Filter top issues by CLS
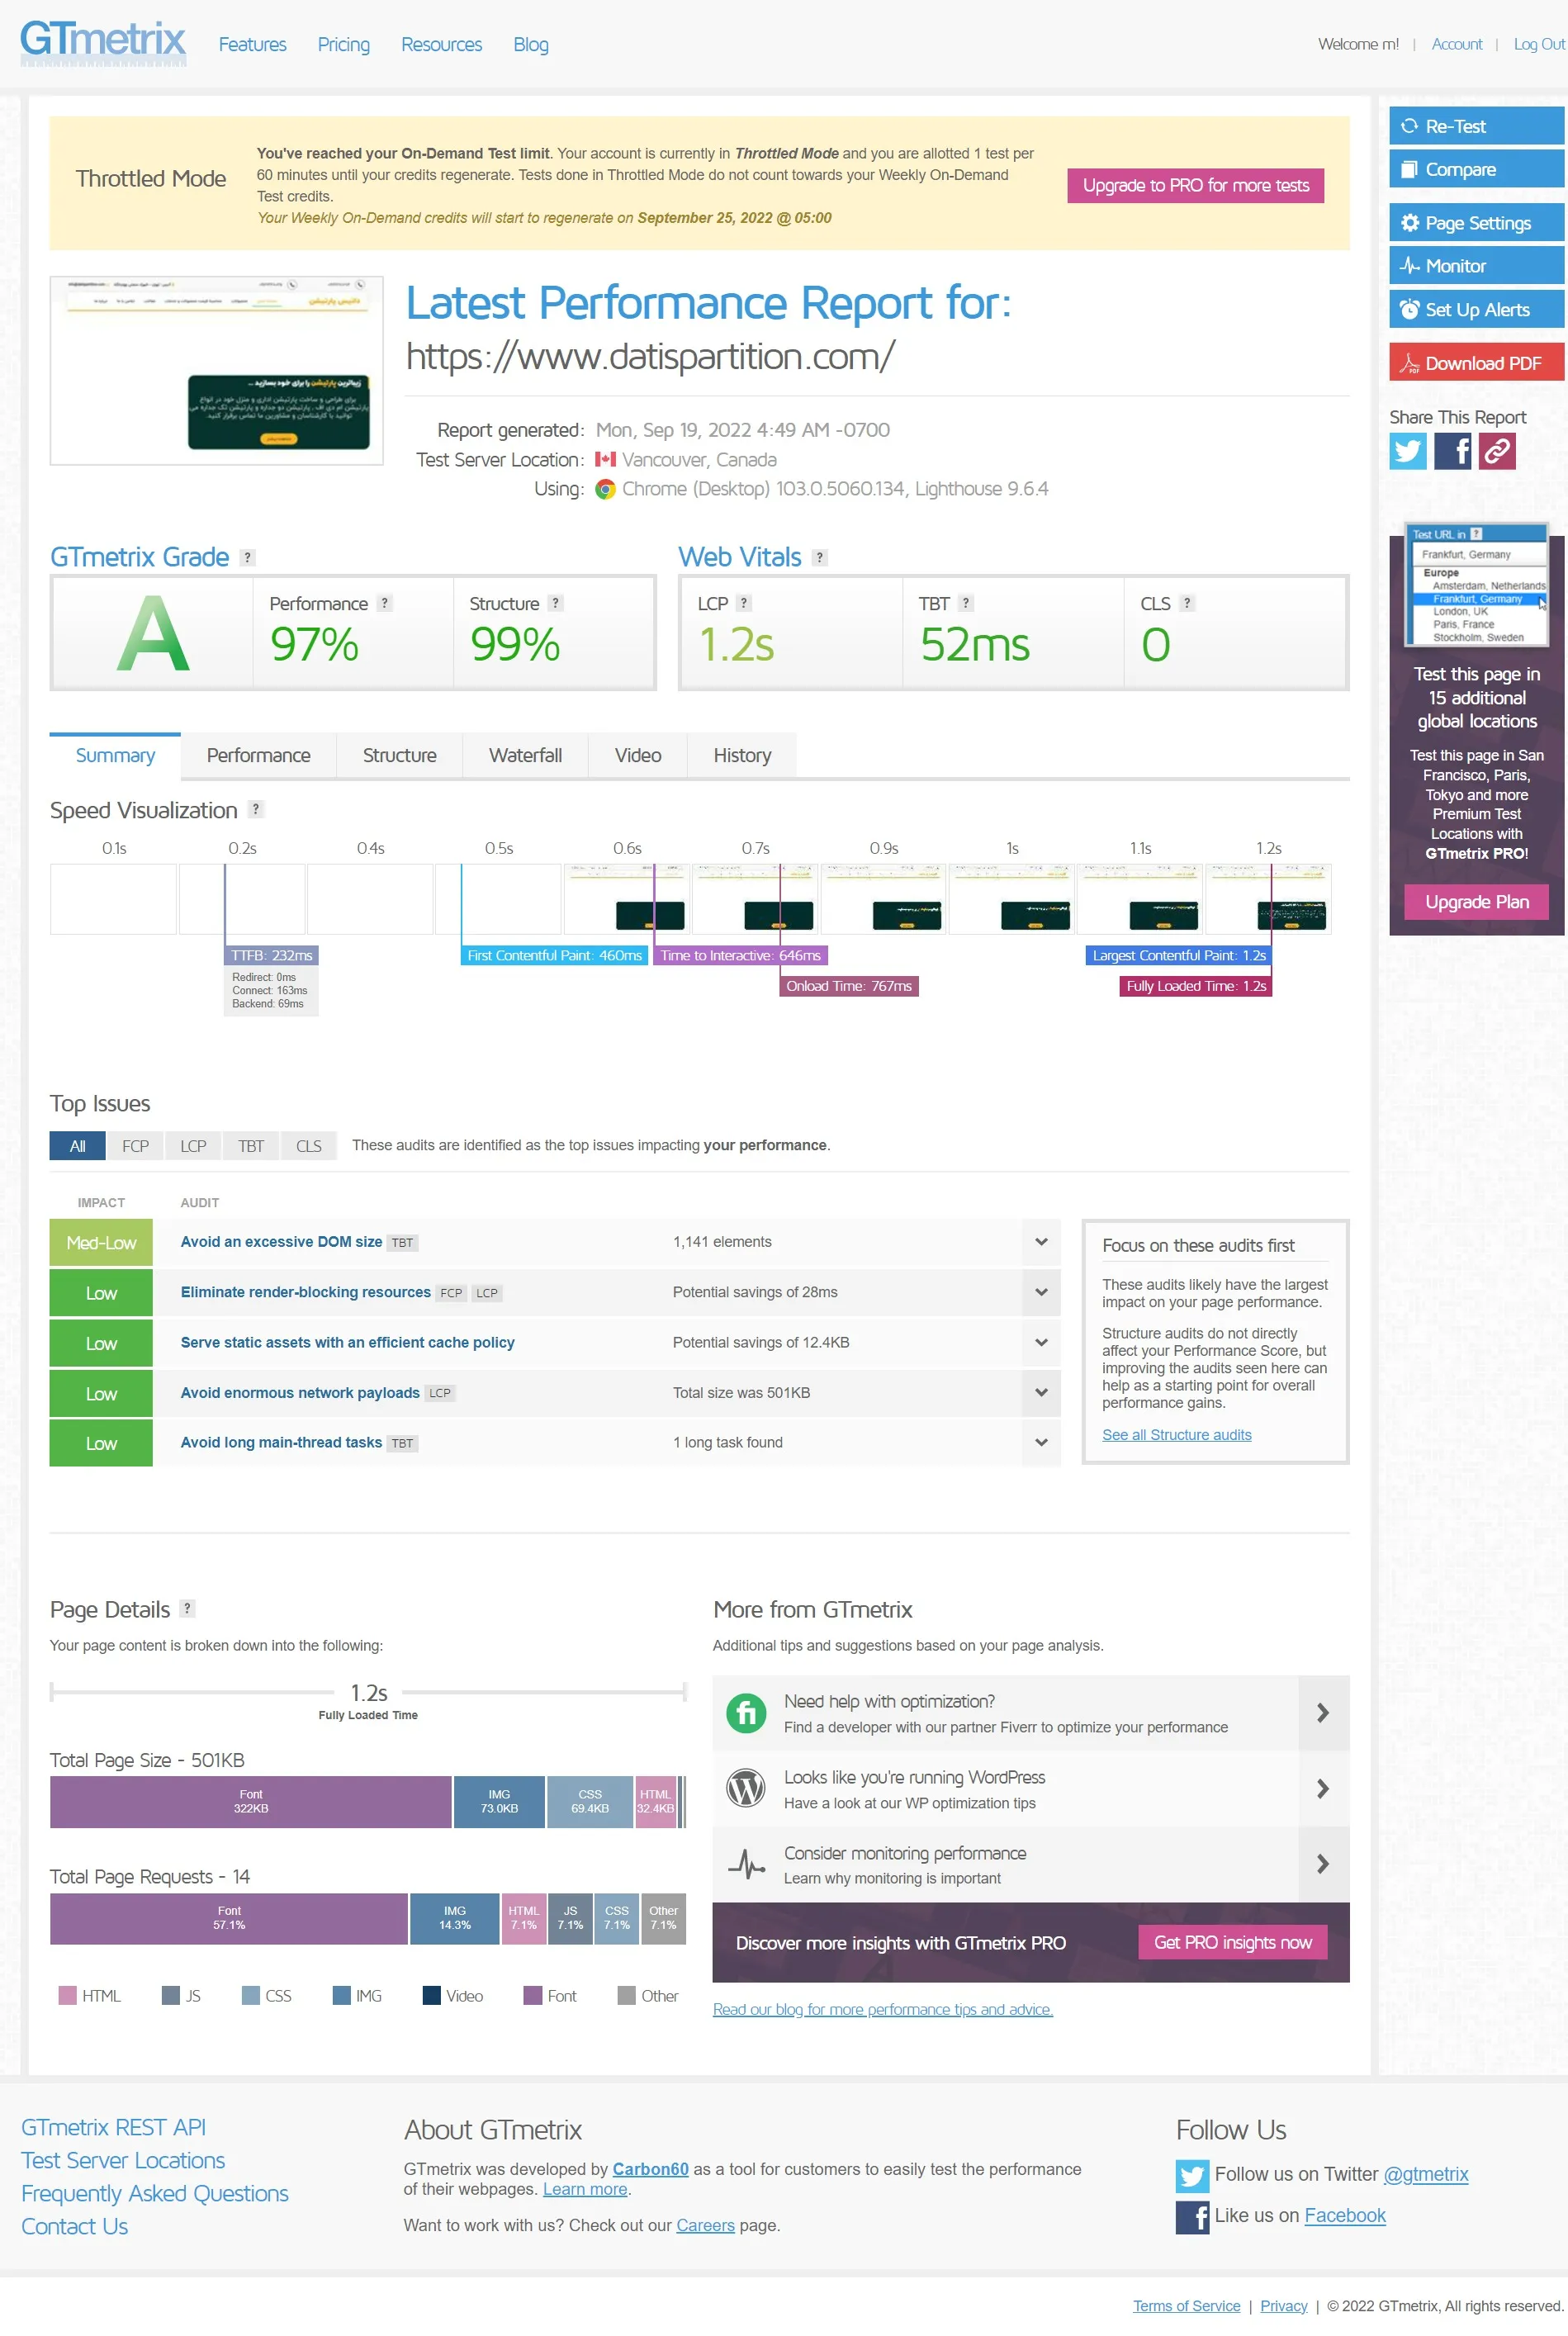The height and width of the screenshot is (2336, 1568). pos(308,1146)
